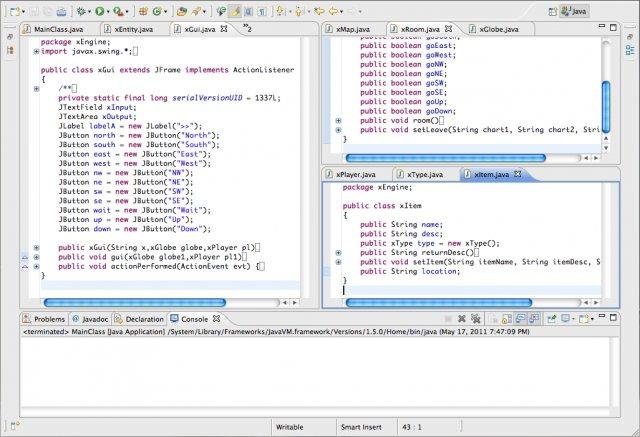Expand the returnDesc method fold
Viewport: 640px width, 437px height.
coord(338,253)
